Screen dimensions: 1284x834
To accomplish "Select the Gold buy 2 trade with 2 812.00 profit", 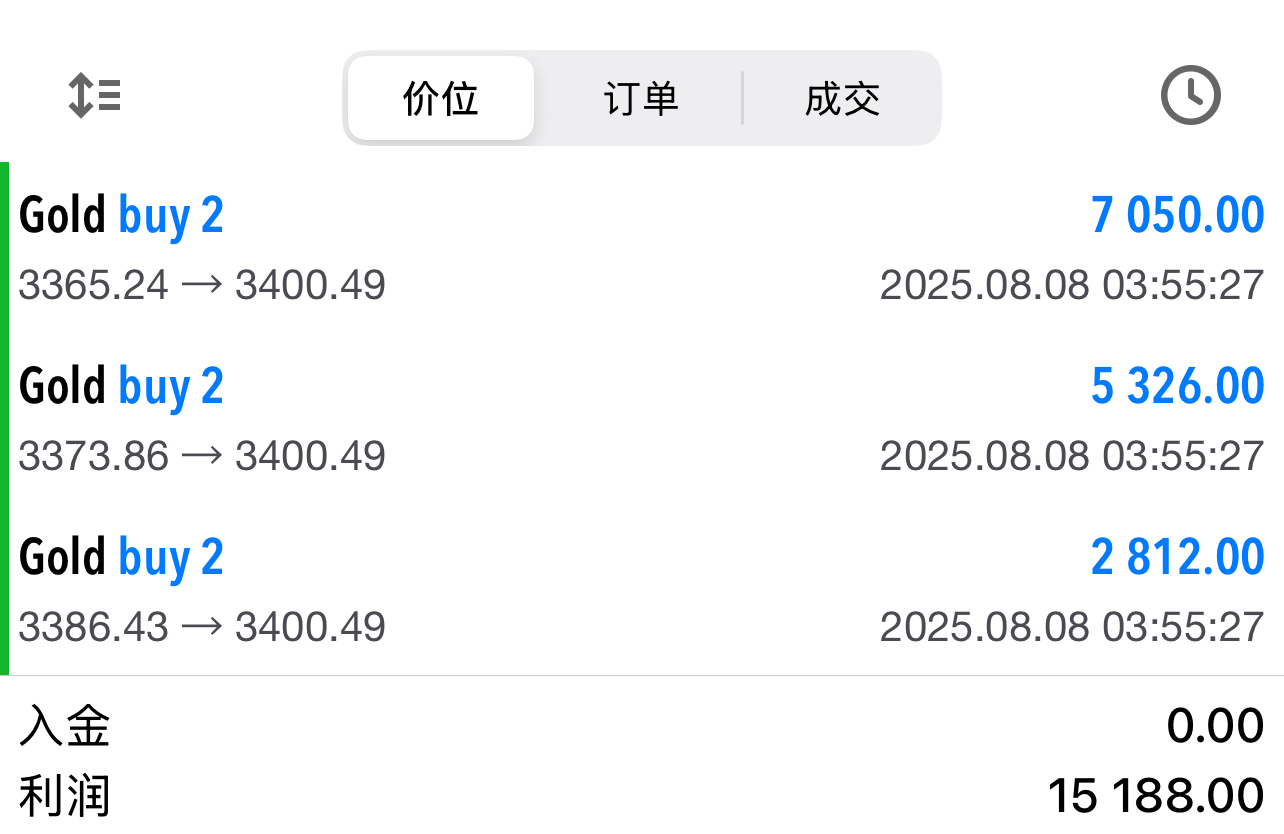I will point(642,590).
